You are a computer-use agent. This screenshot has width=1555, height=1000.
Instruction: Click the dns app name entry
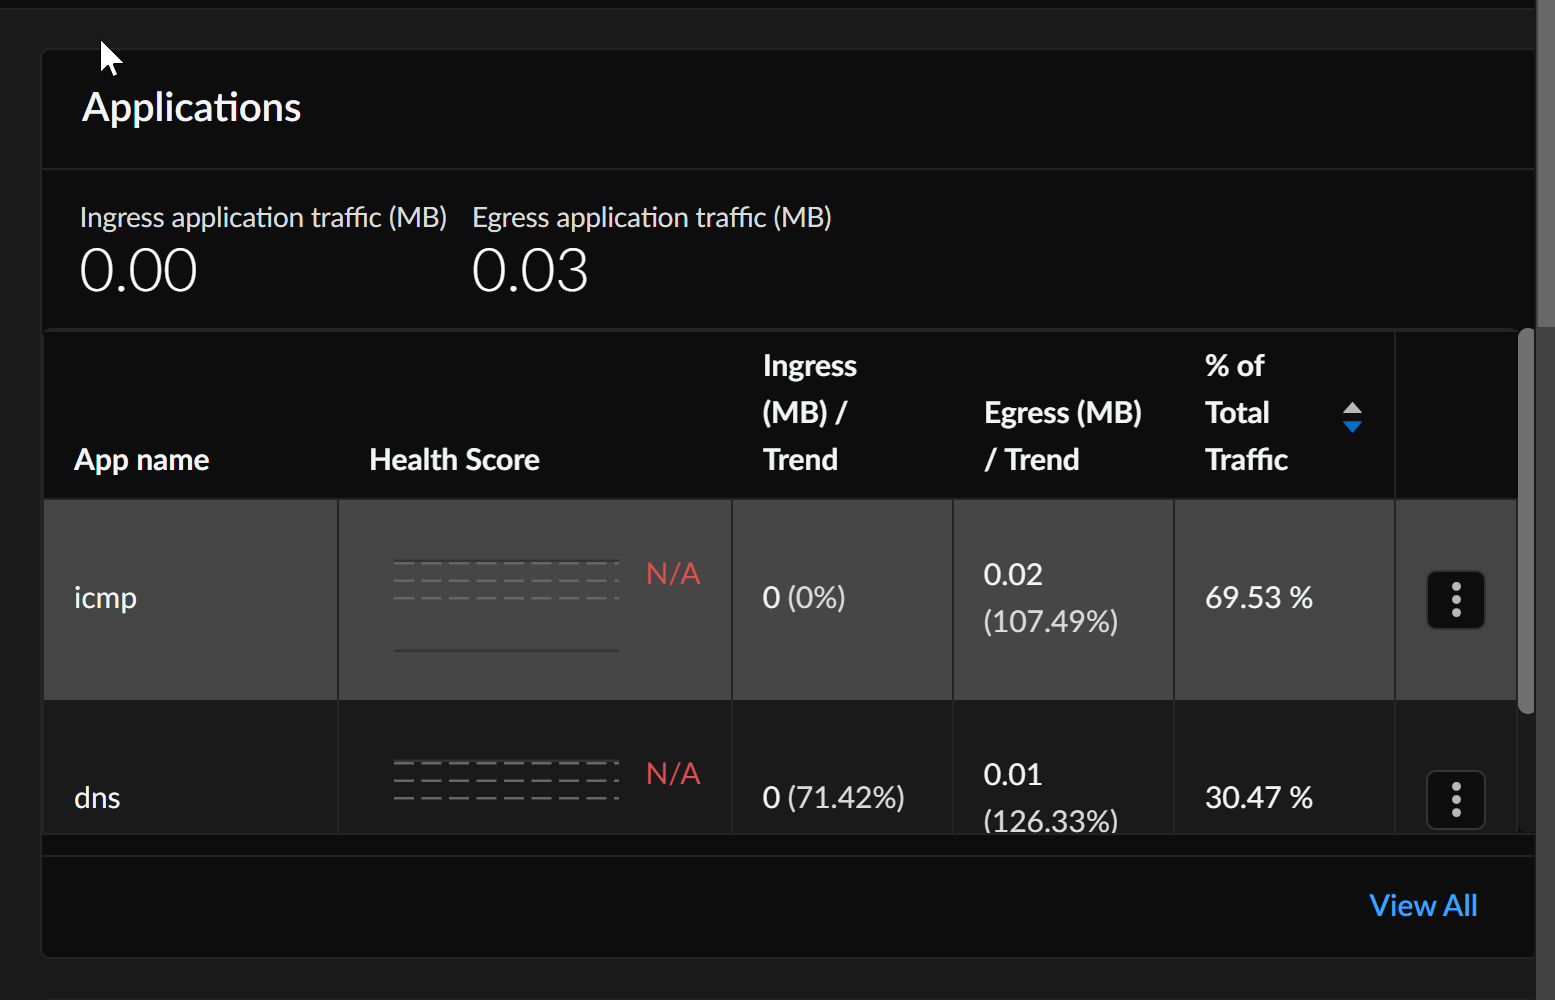pyautogui.click(x=97, y=797)
